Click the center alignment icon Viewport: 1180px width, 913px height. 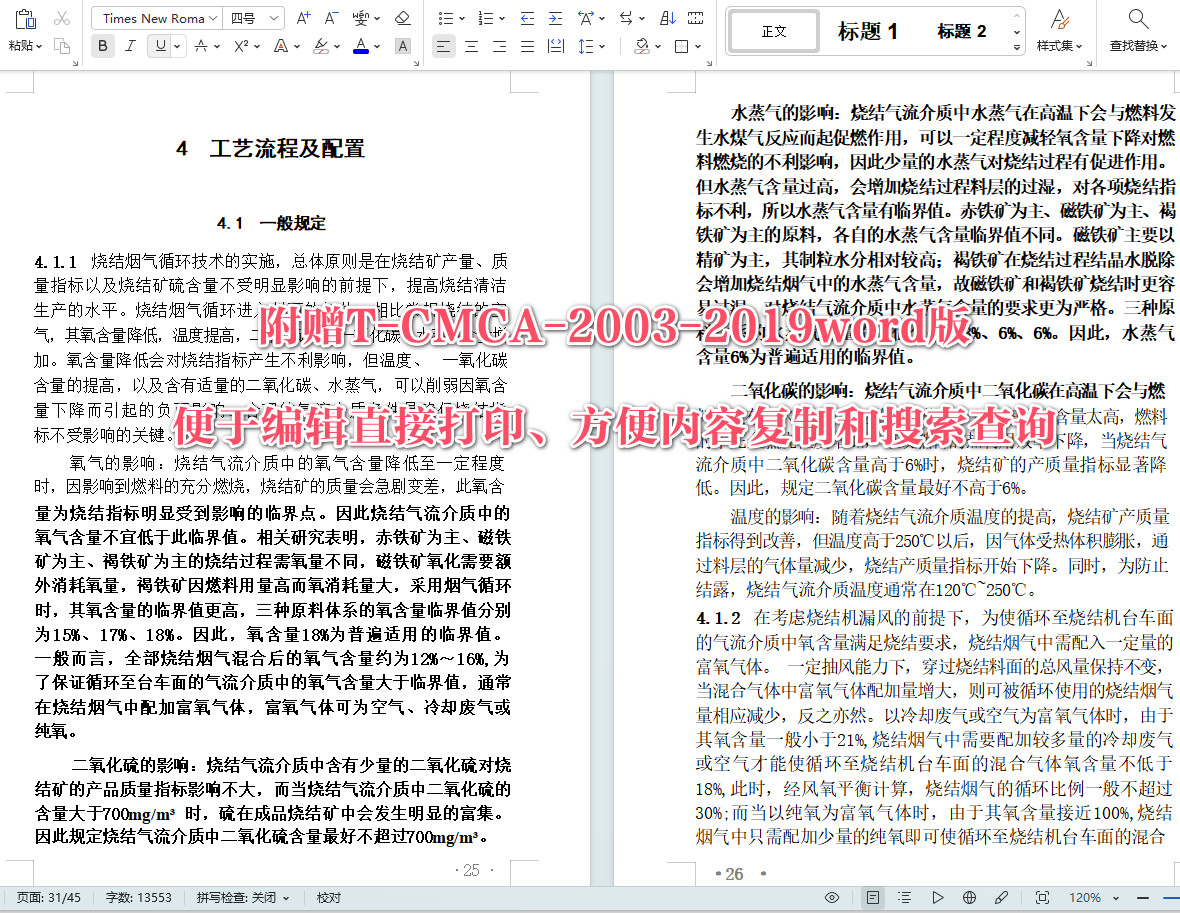point(470,46)
